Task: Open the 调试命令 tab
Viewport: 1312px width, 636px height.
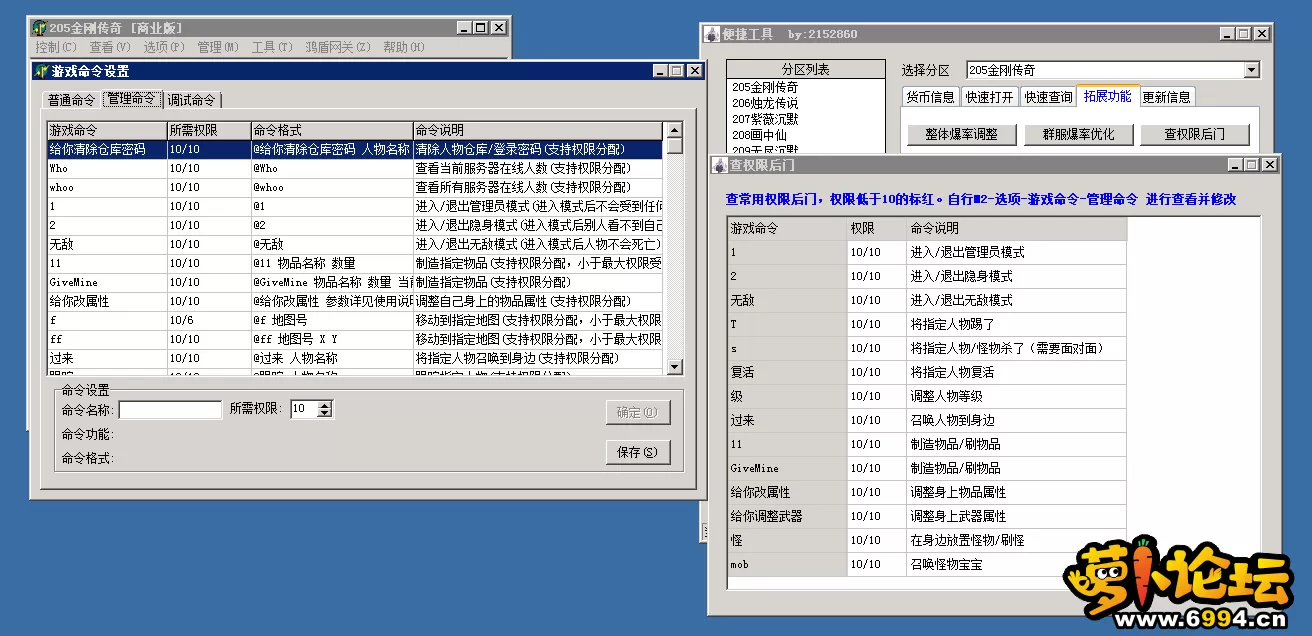Action: (x=191, y=100)
